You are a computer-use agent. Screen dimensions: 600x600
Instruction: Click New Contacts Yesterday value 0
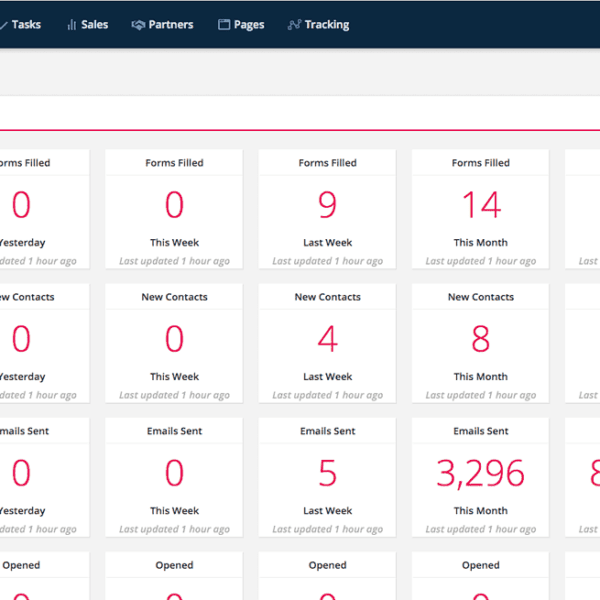[21, 339]
